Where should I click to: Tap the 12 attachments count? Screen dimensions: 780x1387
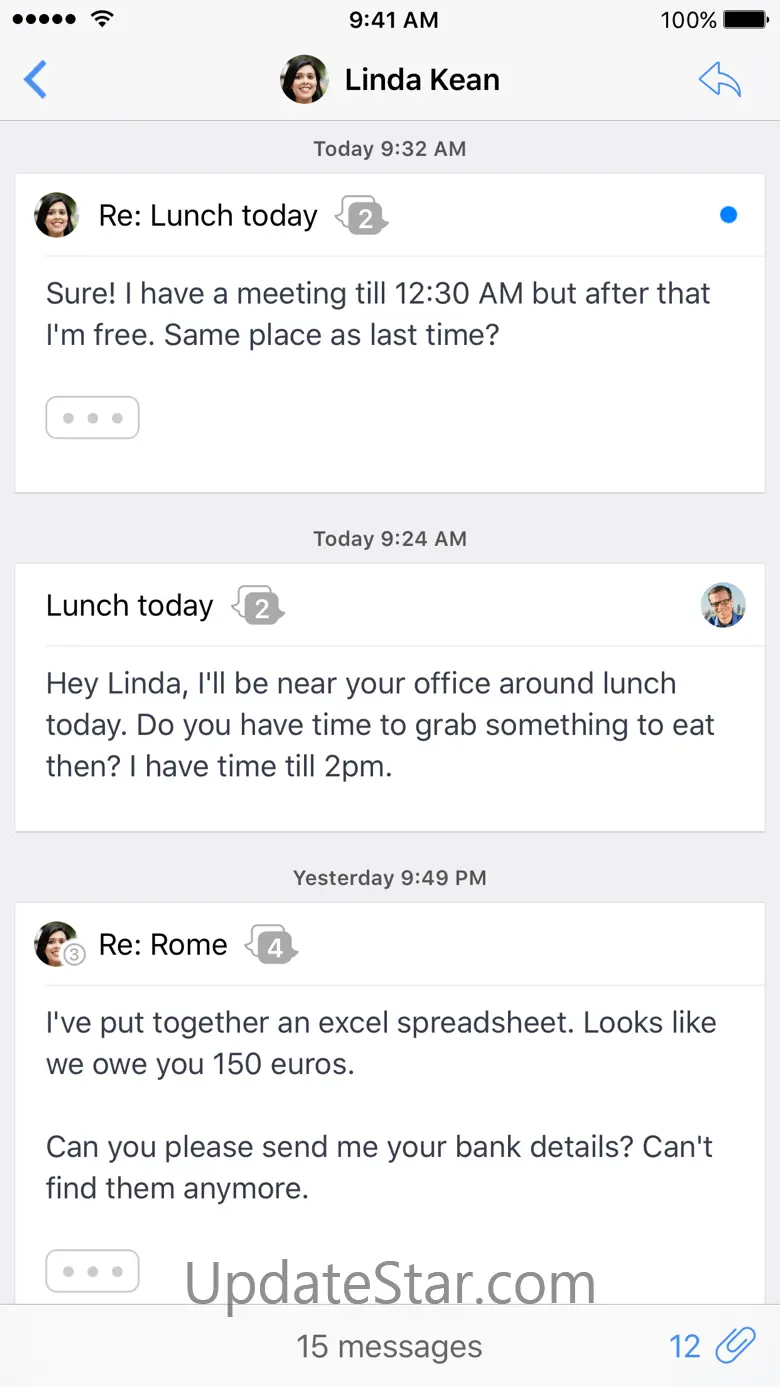[x=685, y=1347]
